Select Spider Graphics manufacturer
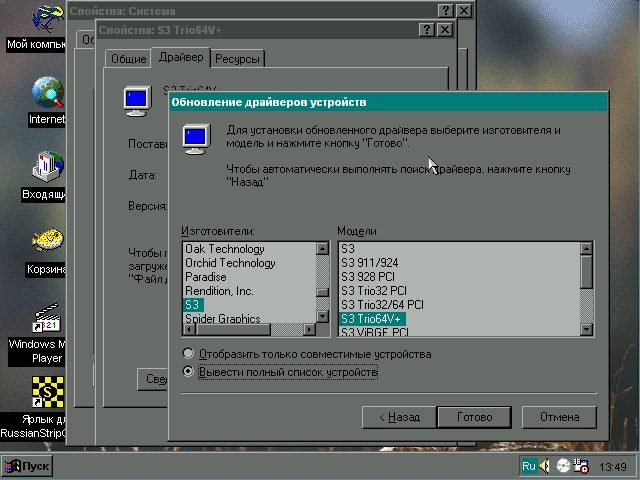Image resolution: width=640 pixels, height=480 pixels. click(x=222, y=318)
